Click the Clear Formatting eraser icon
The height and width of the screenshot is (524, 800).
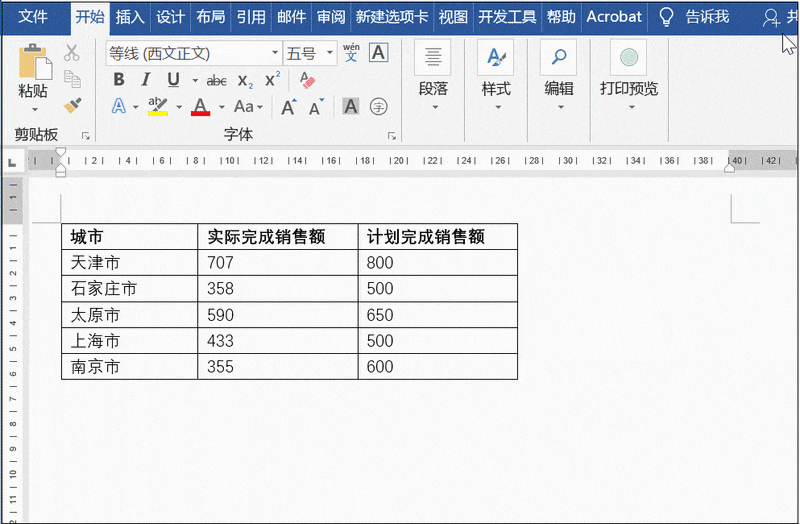[307, 80]
